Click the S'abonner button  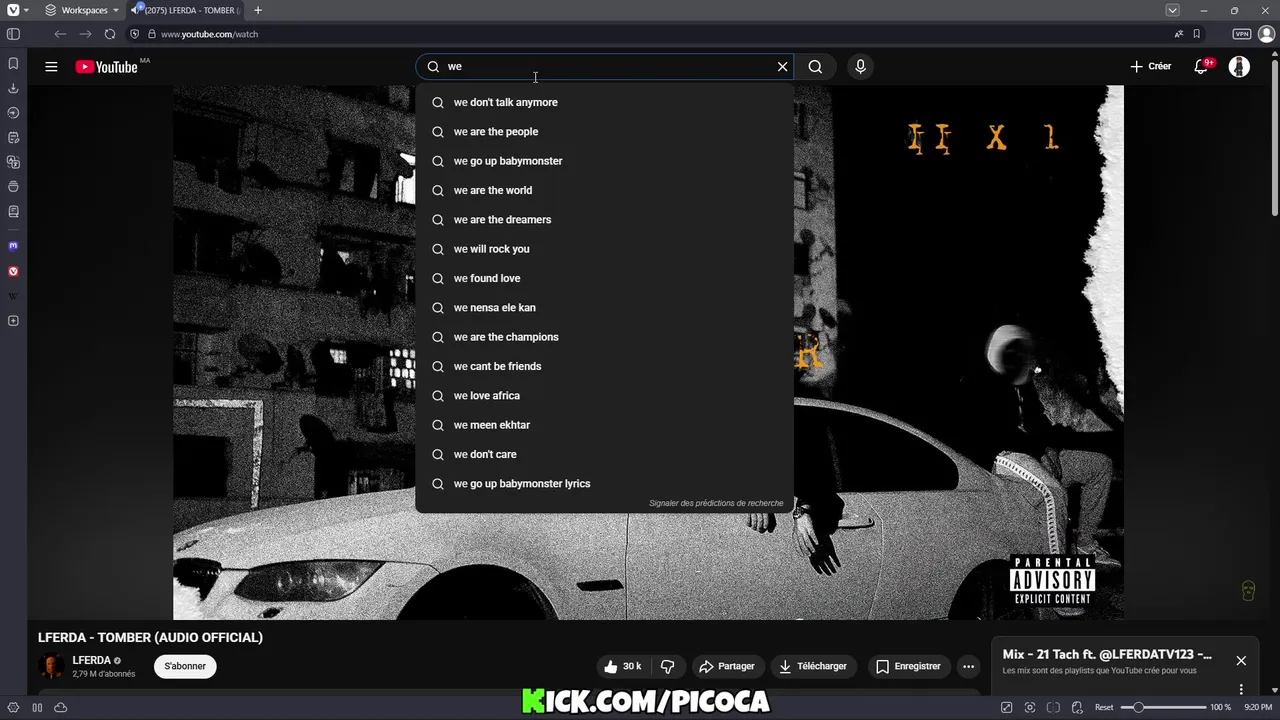pyautogui.click(x=185, y=666)
